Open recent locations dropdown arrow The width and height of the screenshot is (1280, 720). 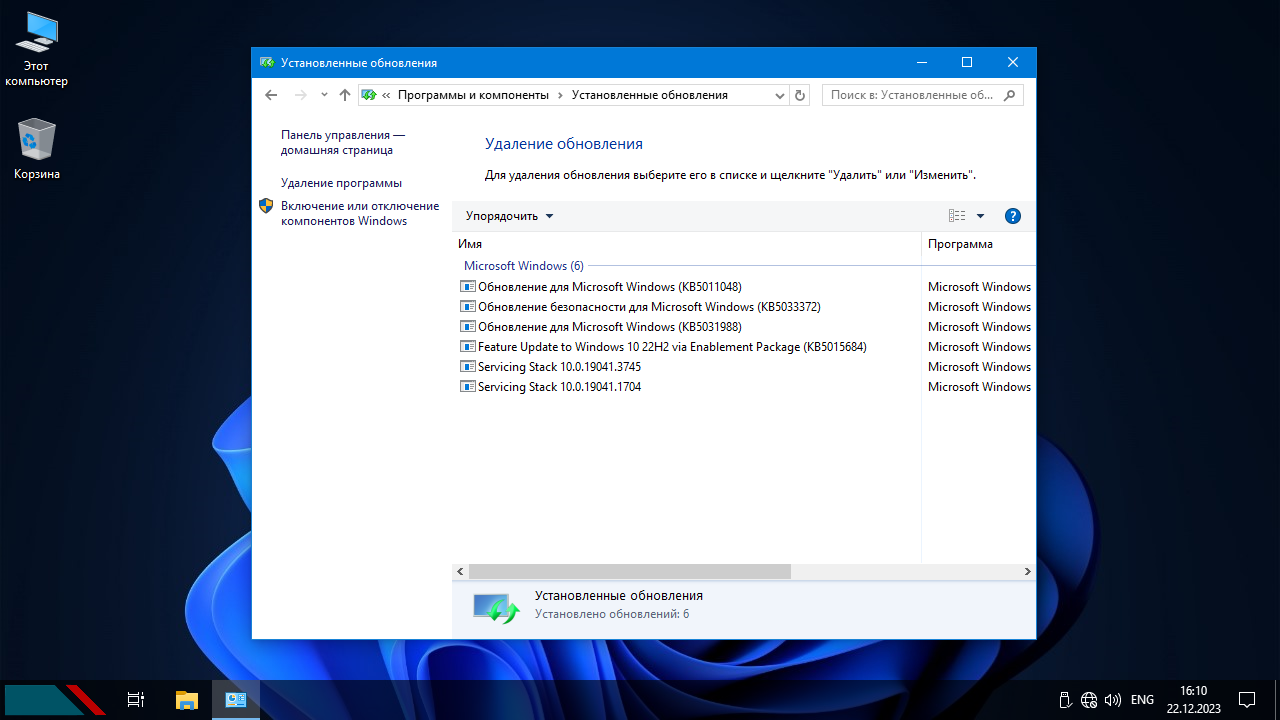coord(324,95)
